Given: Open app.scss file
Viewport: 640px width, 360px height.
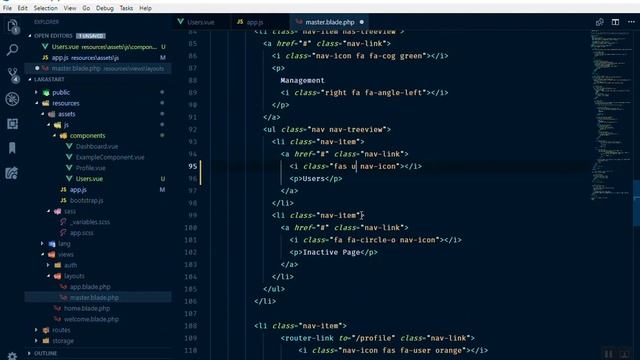Looking at the screenshot, I should pyautogui.click(x=81, y=233).
